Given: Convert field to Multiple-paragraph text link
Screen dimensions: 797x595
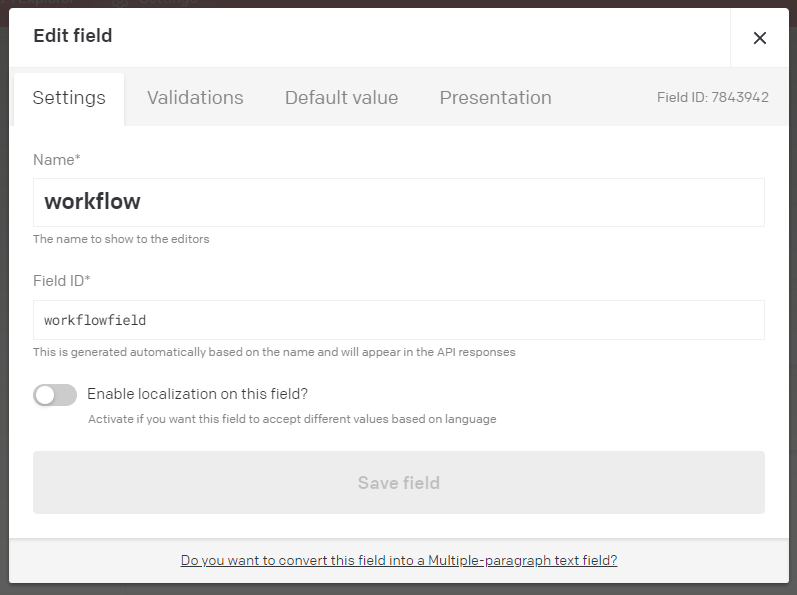Looking at the screenshot, I should [399, 560].
